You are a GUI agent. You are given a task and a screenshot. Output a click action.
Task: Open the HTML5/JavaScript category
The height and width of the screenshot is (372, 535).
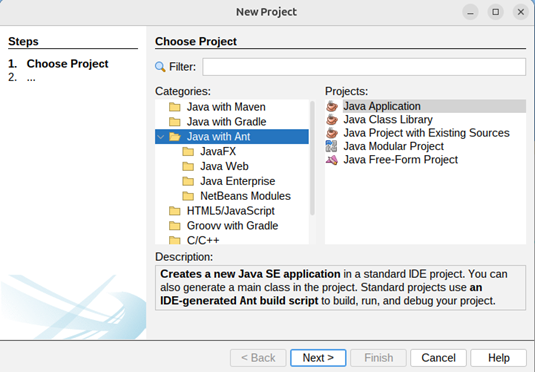click(x=230, y=211)
